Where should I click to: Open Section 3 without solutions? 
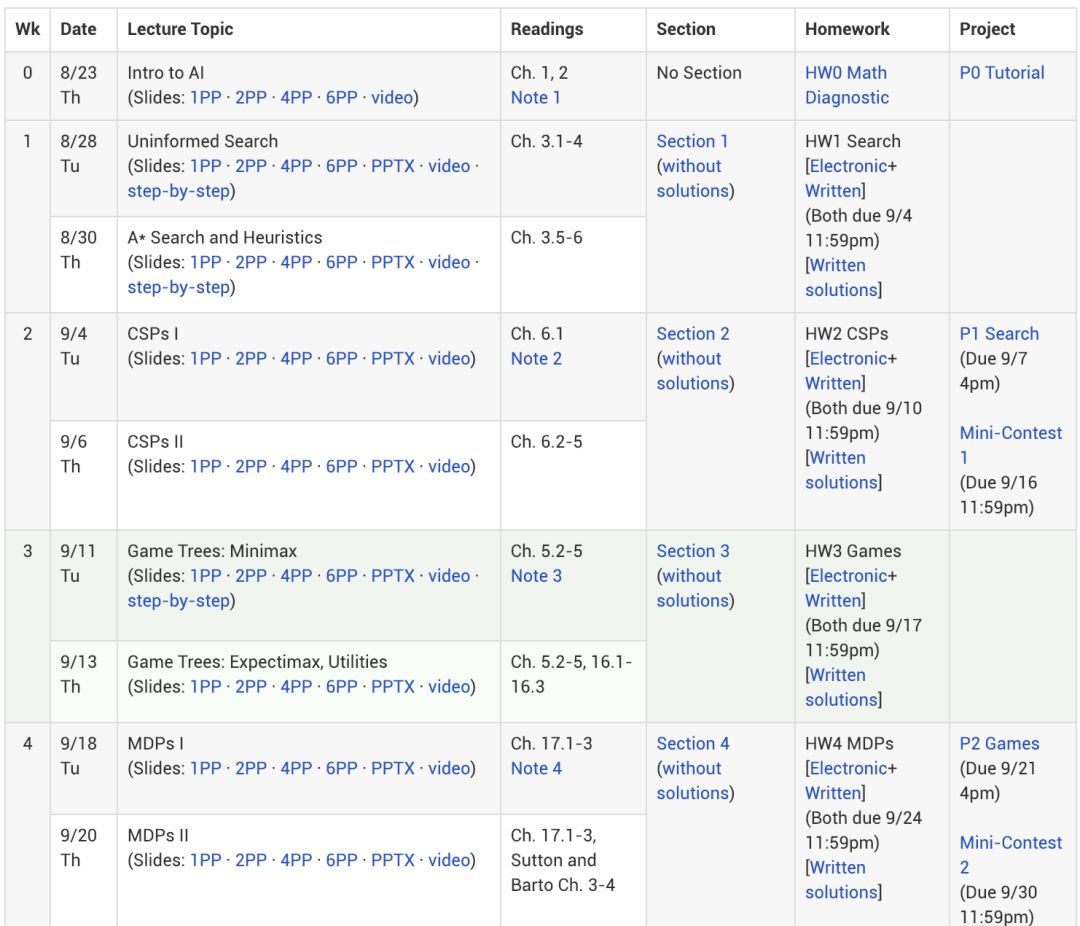coord(692,588)
